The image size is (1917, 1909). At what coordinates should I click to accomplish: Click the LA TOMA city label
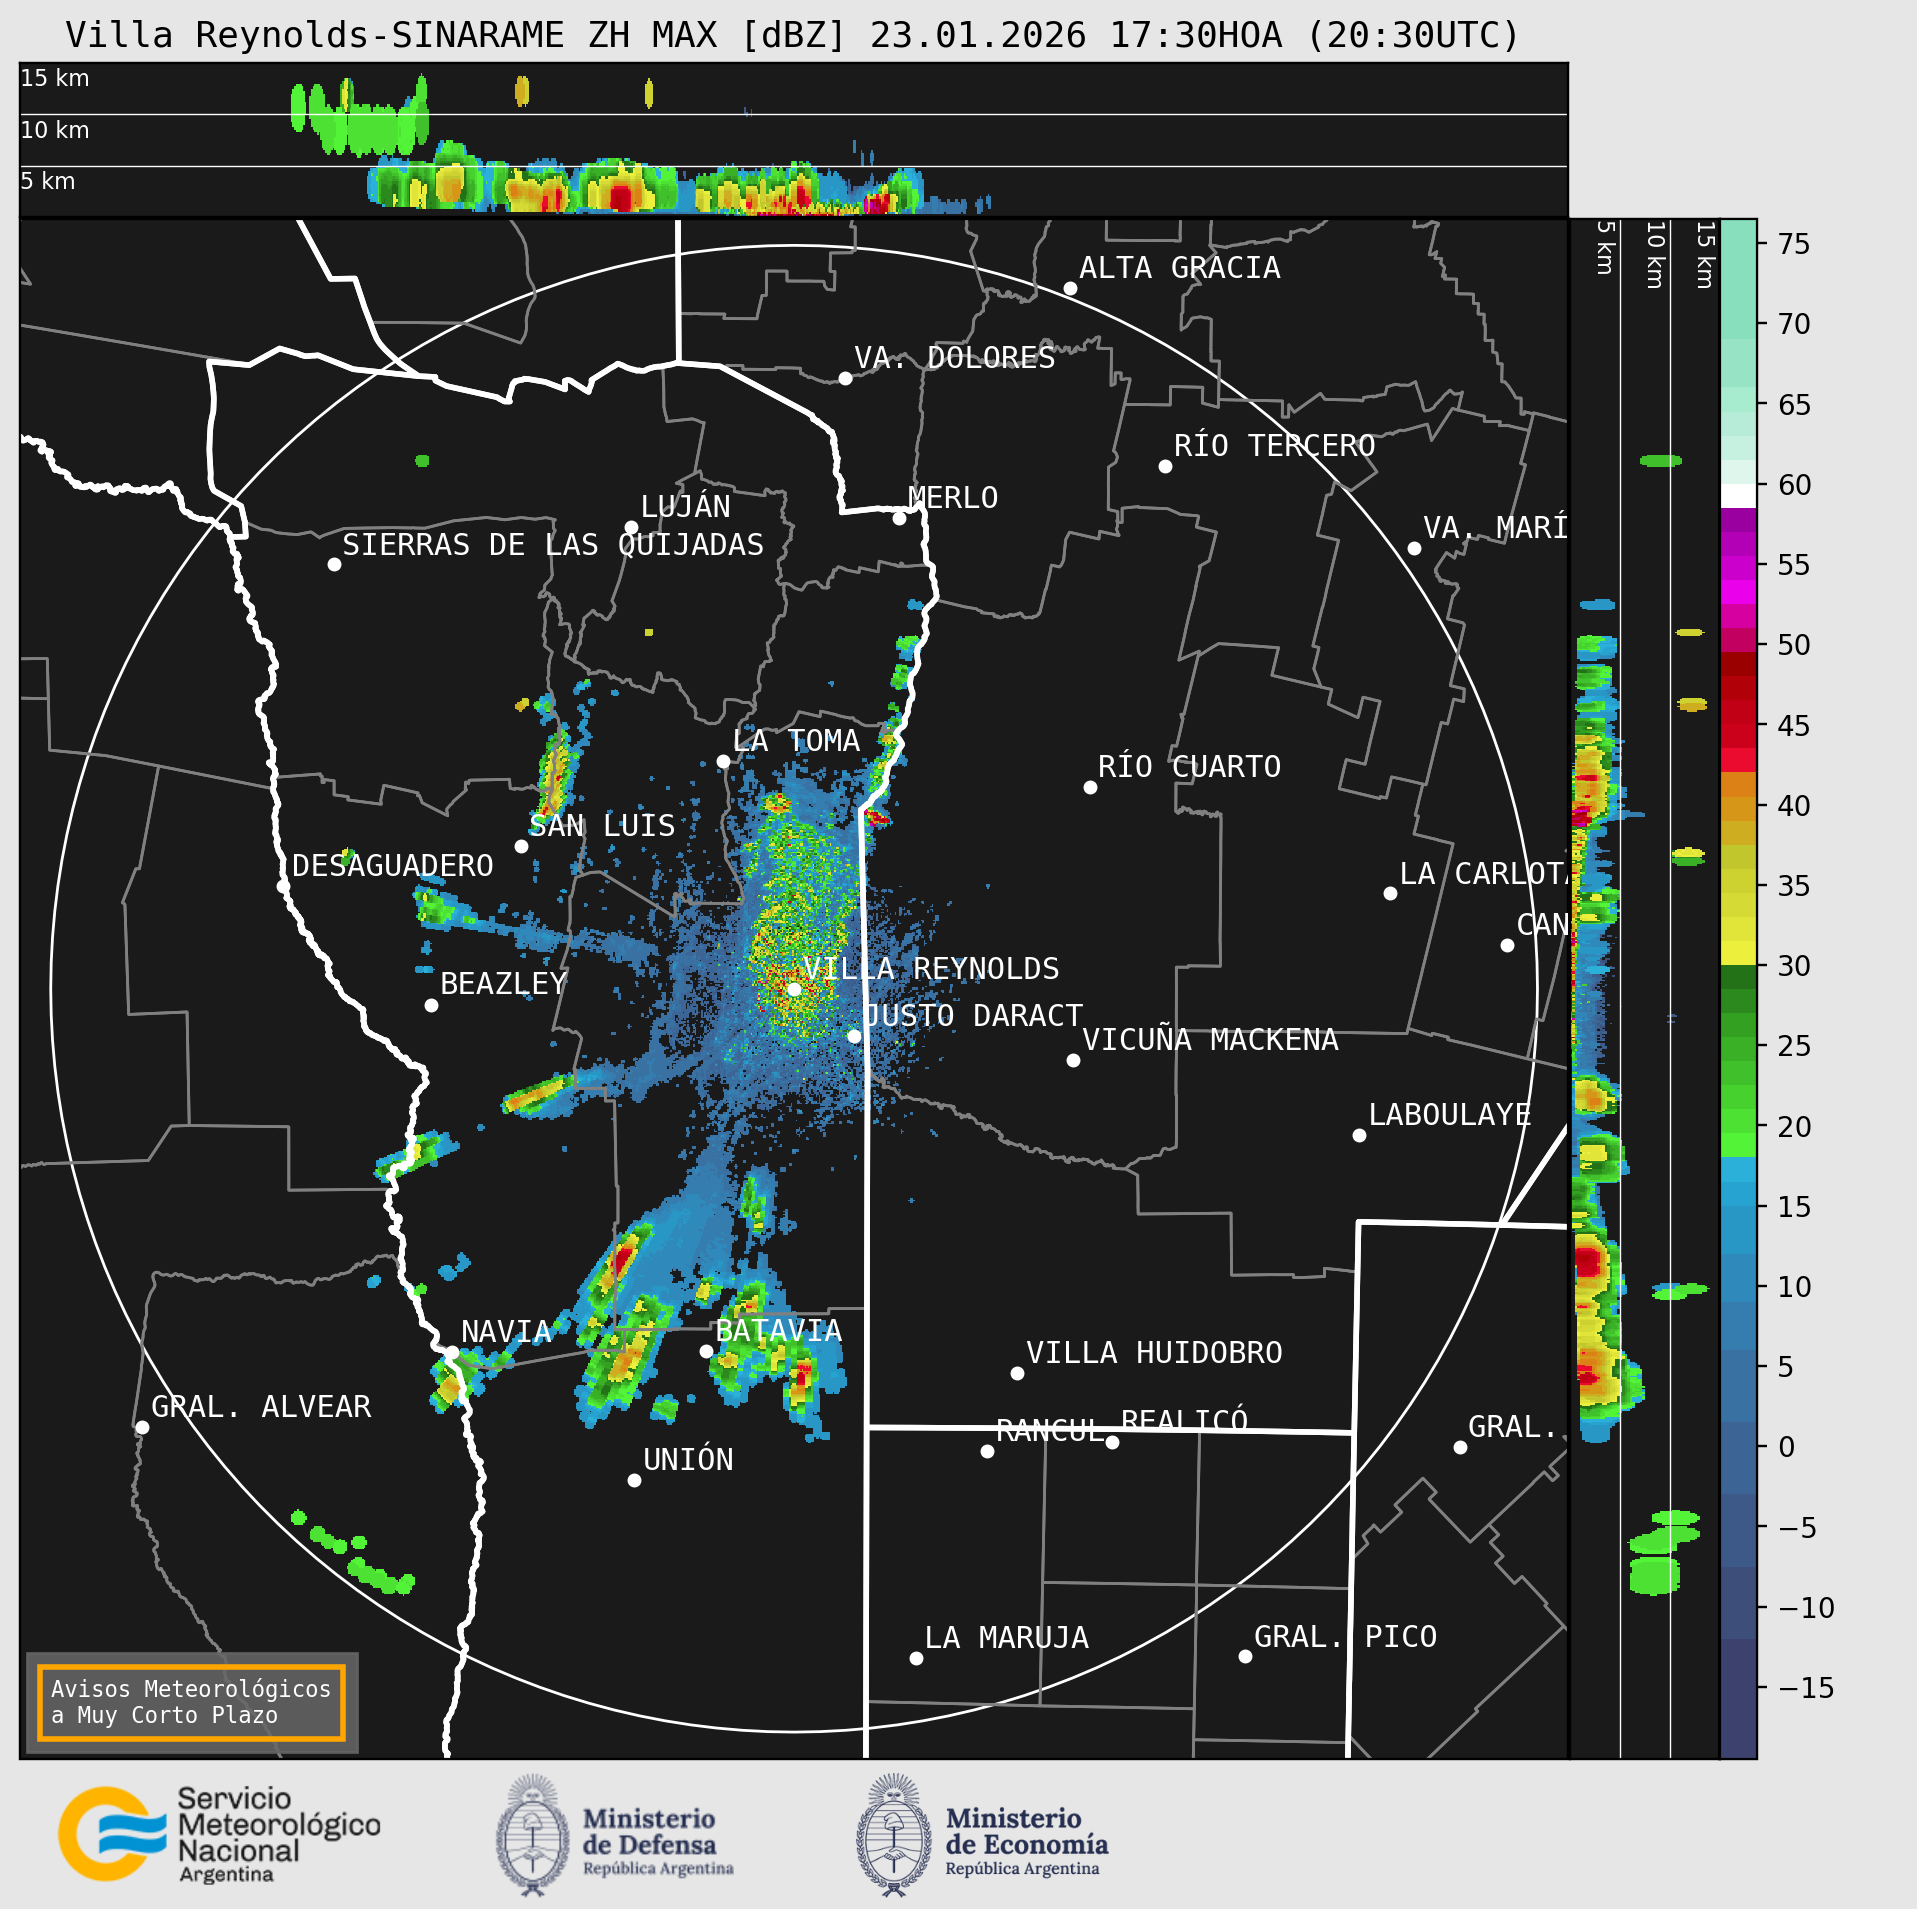pyautogui.click(x=796, y=741)
